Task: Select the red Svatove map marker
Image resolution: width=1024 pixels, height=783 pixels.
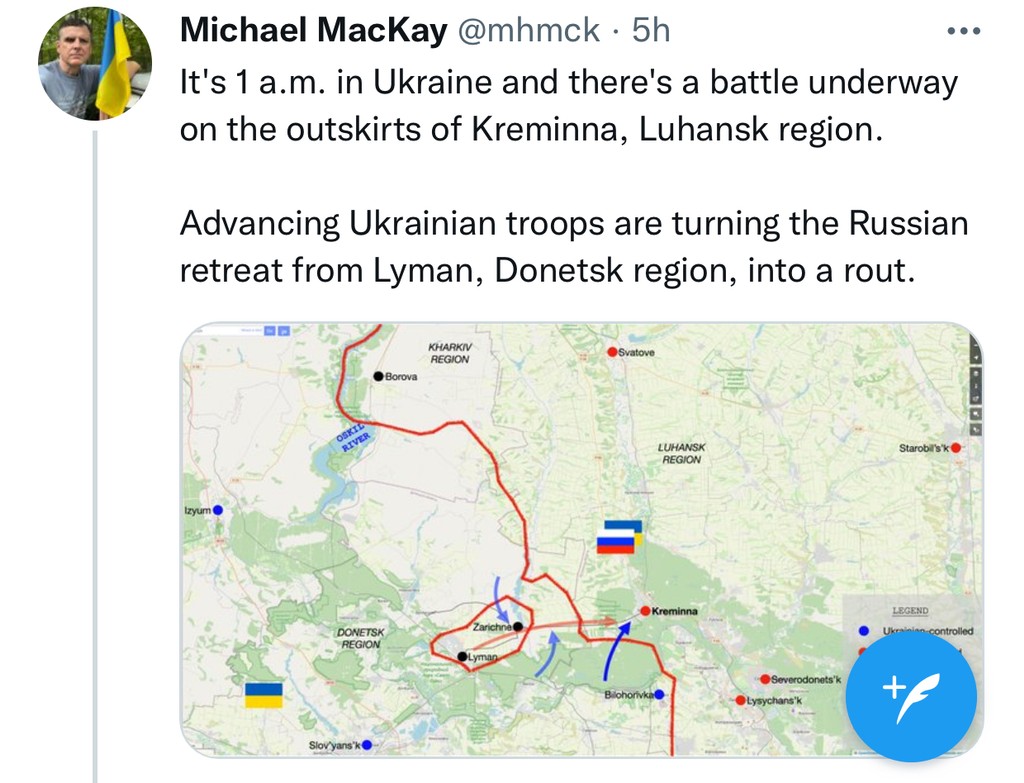Action: click(612, 352)
